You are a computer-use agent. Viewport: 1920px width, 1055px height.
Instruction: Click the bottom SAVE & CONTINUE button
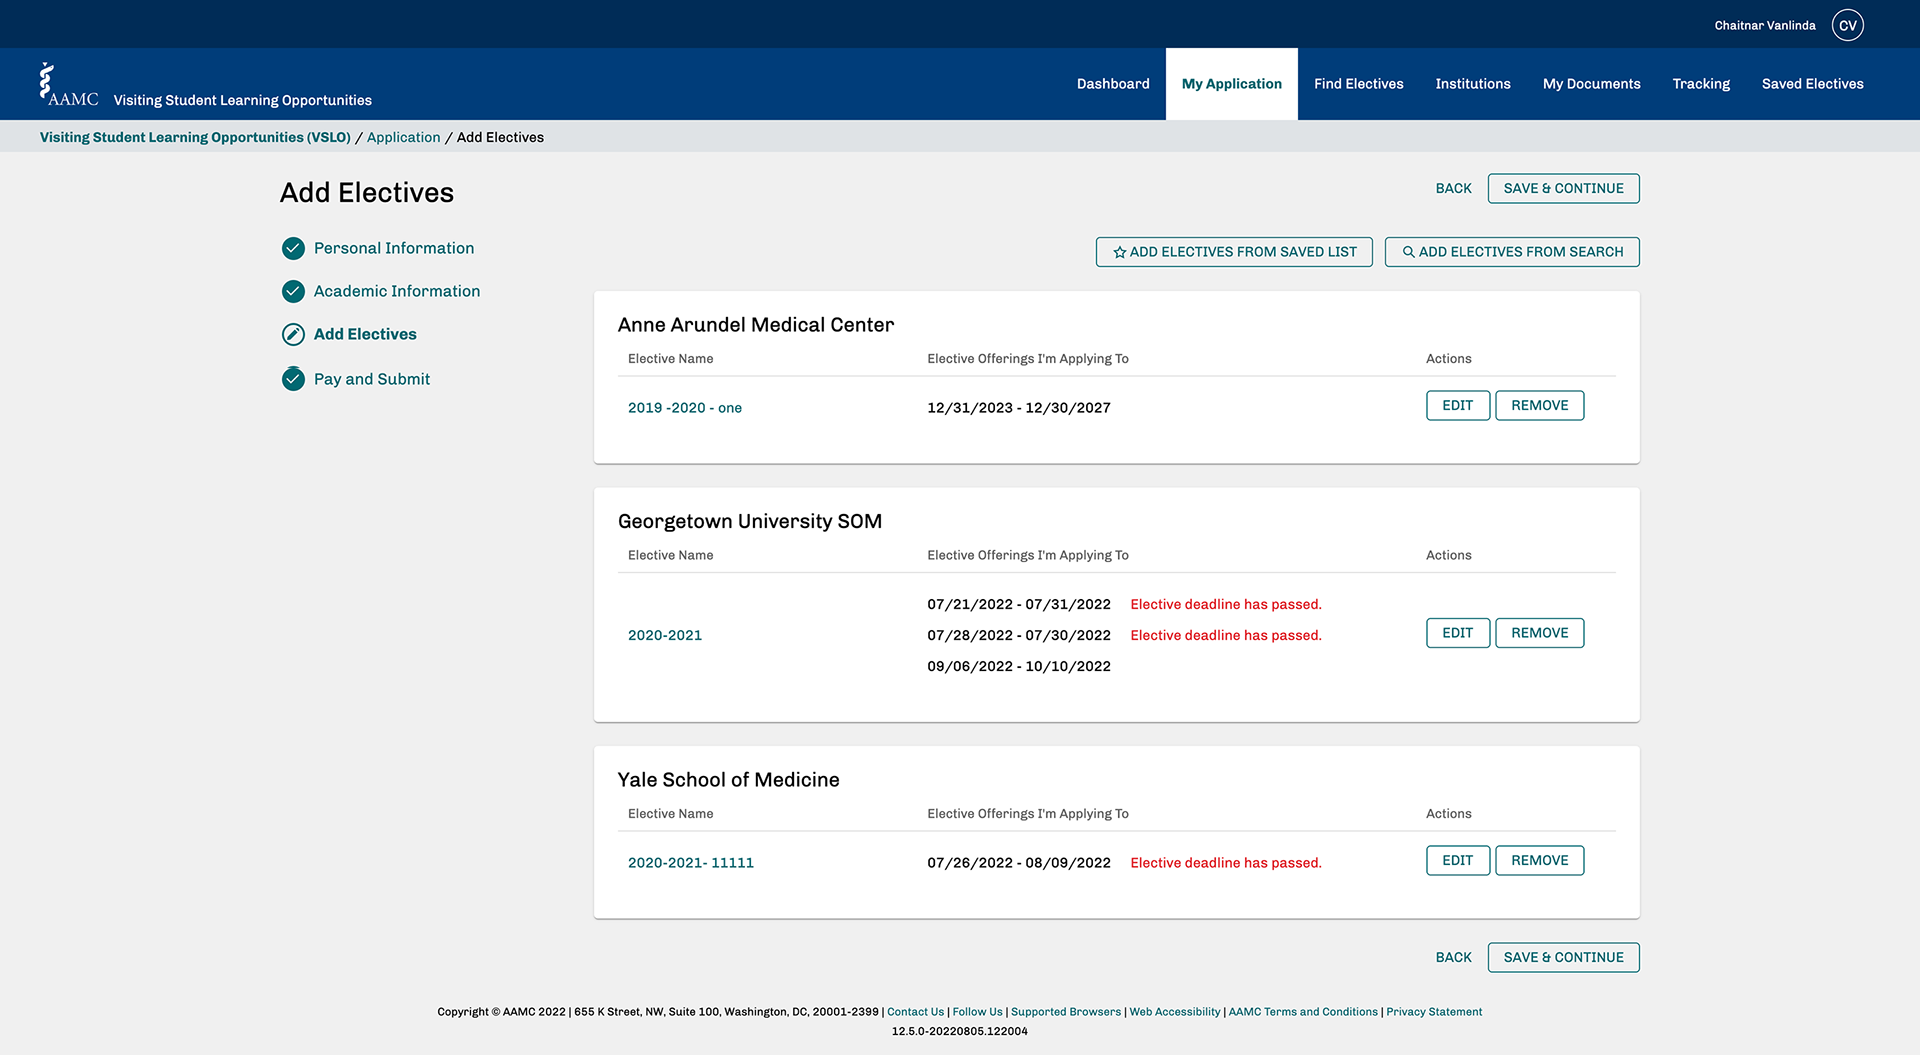click(1563, 957)
